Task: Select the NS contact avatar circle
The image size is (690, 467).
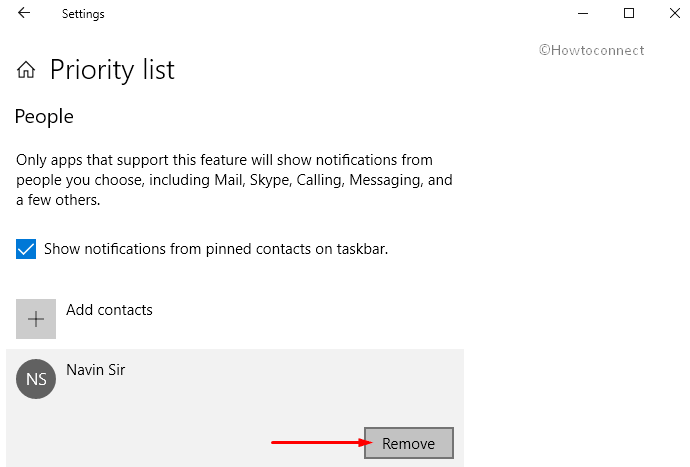Action: coord(36,379)
